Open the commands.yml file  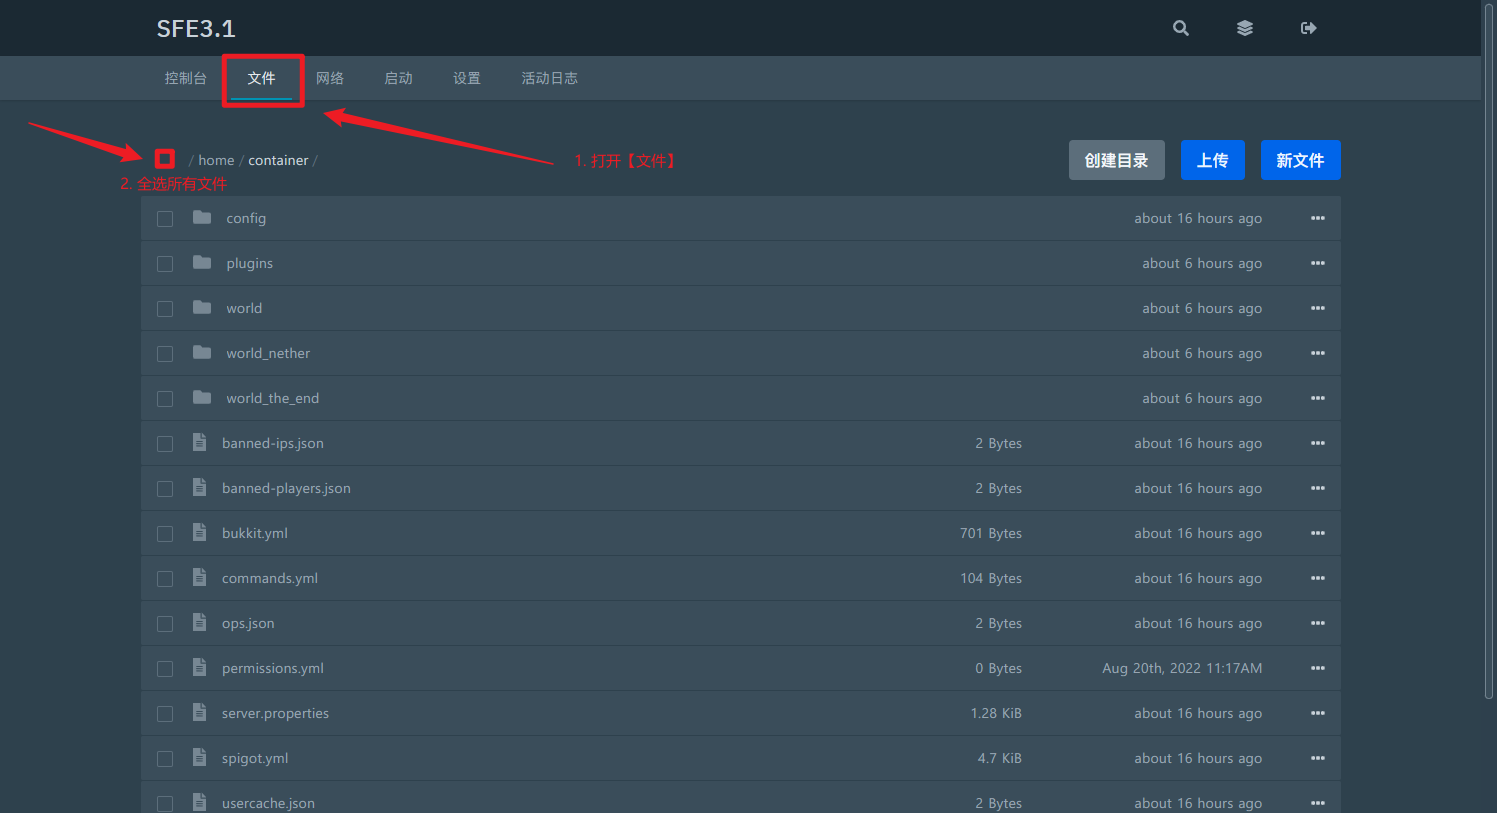tap(270, 578)
